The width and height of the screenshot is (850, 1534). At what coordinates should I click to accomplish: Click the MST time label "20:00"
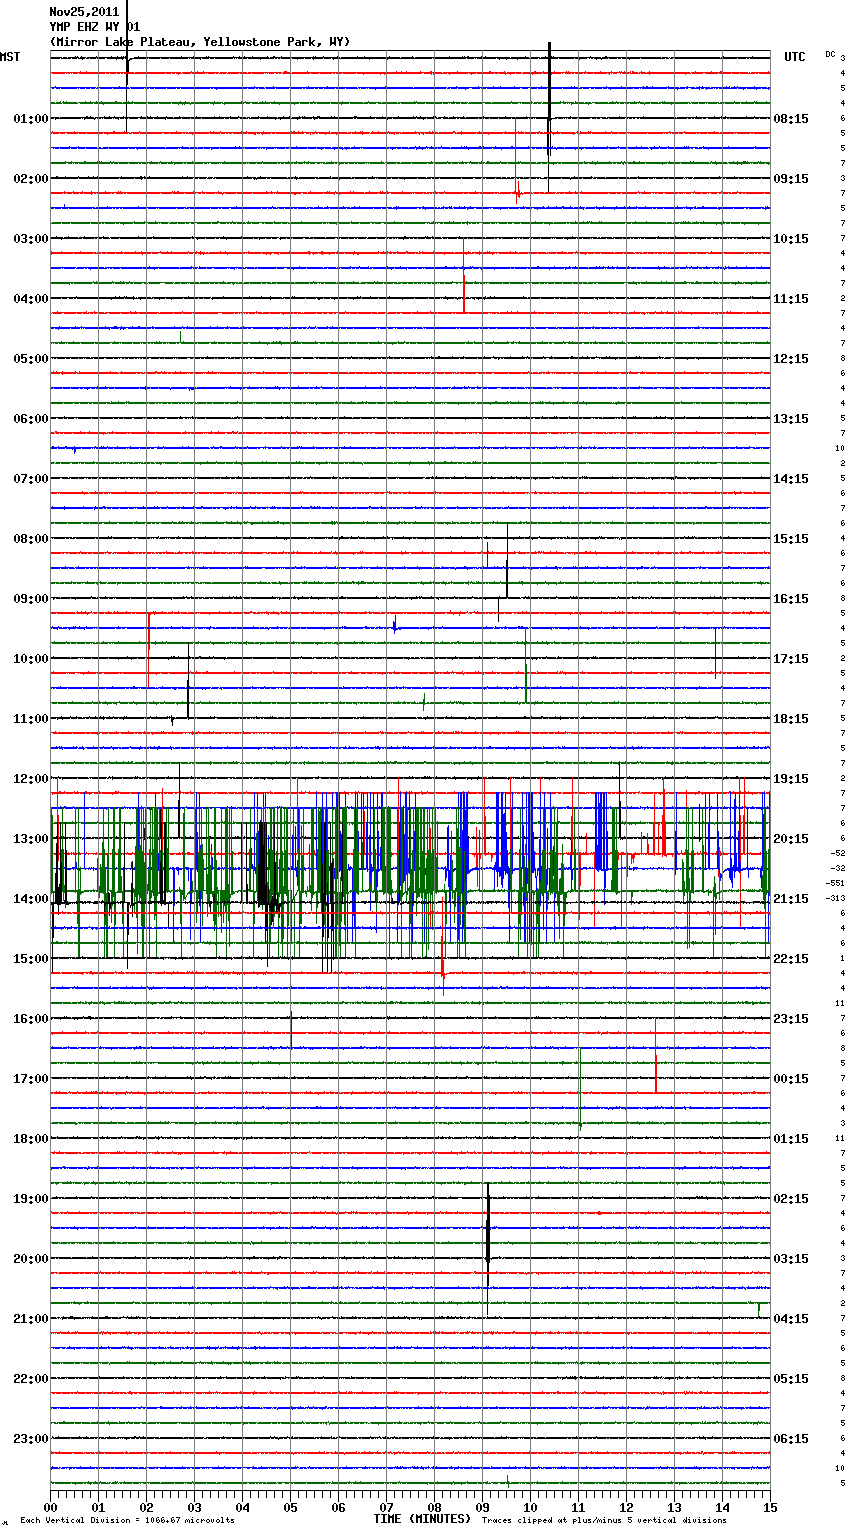click(x=31, y=1259)
